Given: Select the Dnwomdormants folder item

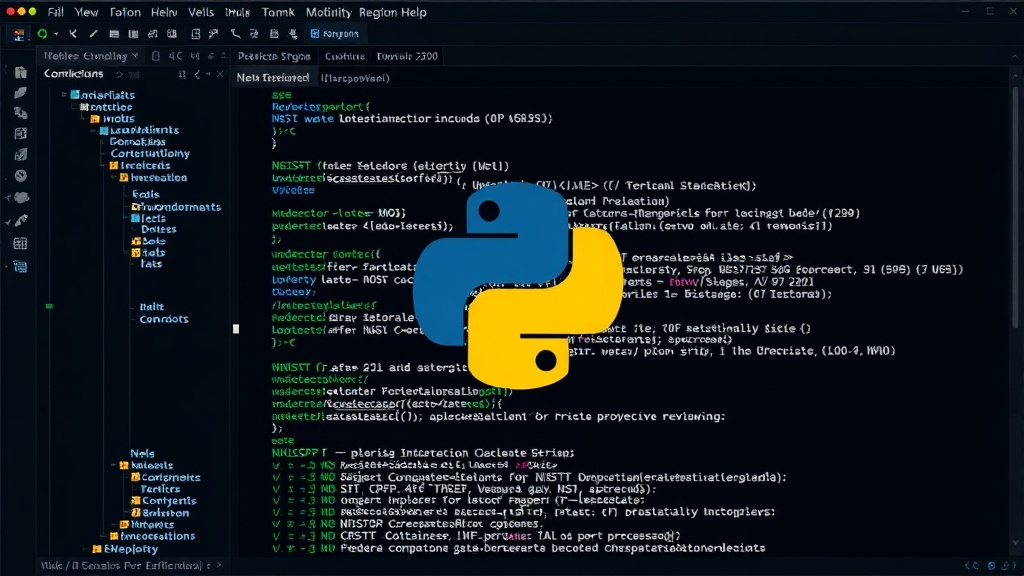Looking at the screenshot, I should 176,207.
